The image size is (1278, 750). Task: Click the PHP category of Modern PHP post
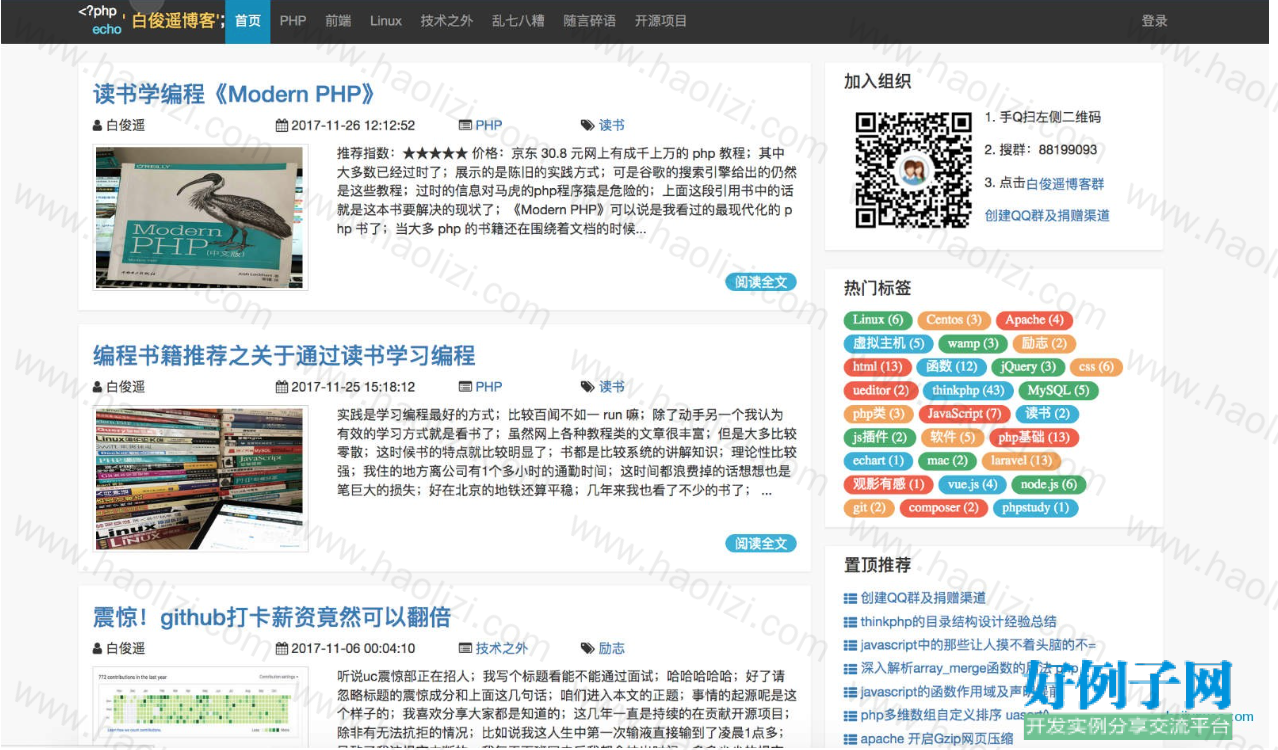(x=489, y=125)
